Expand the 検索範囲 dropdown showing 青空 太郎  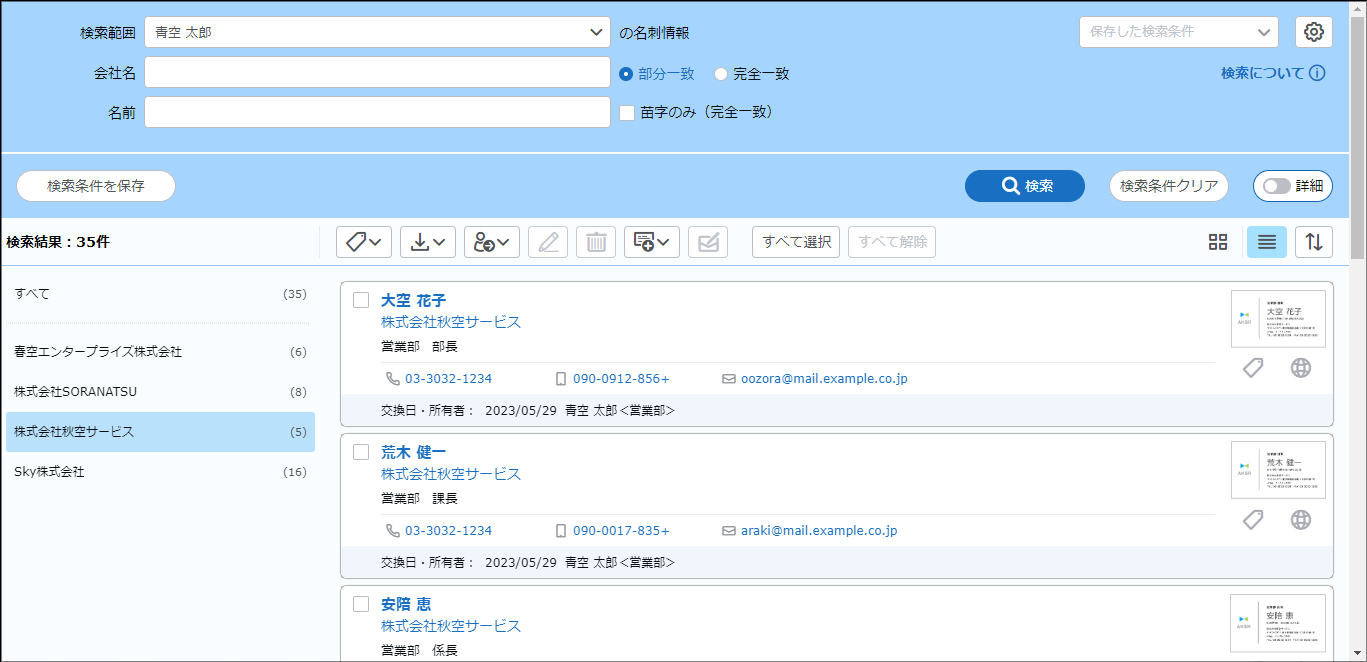pyautogui.click(x=377, y=32)
